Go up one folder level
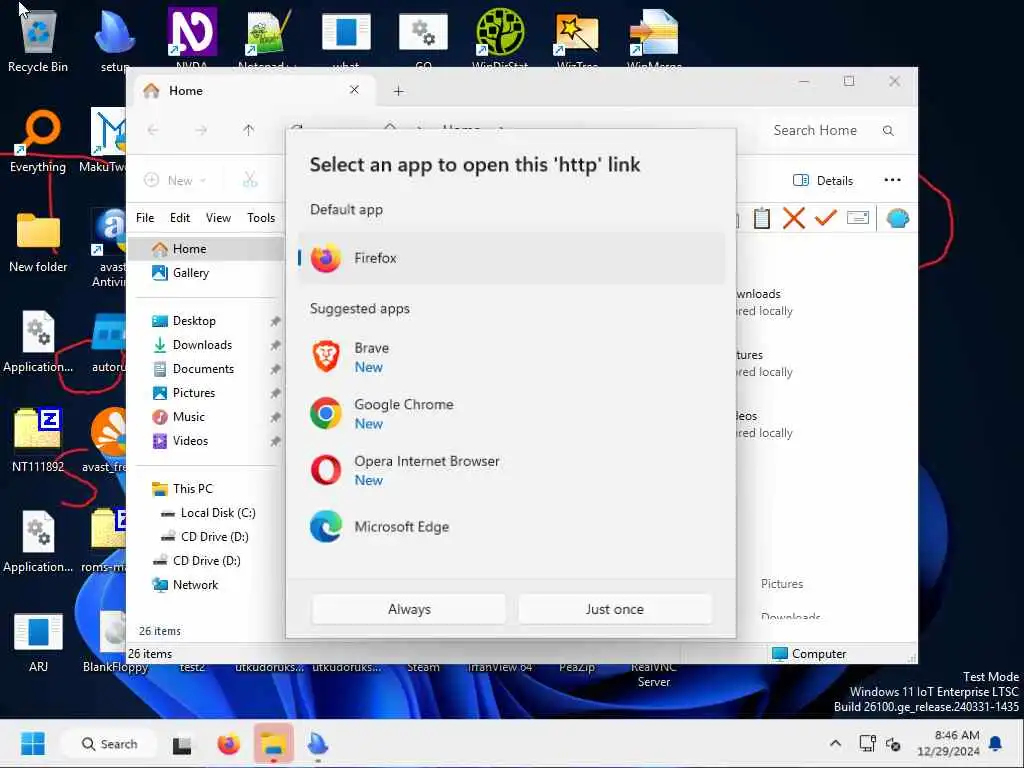Screen dimensions: 1024x768 (x=248, y=130)
